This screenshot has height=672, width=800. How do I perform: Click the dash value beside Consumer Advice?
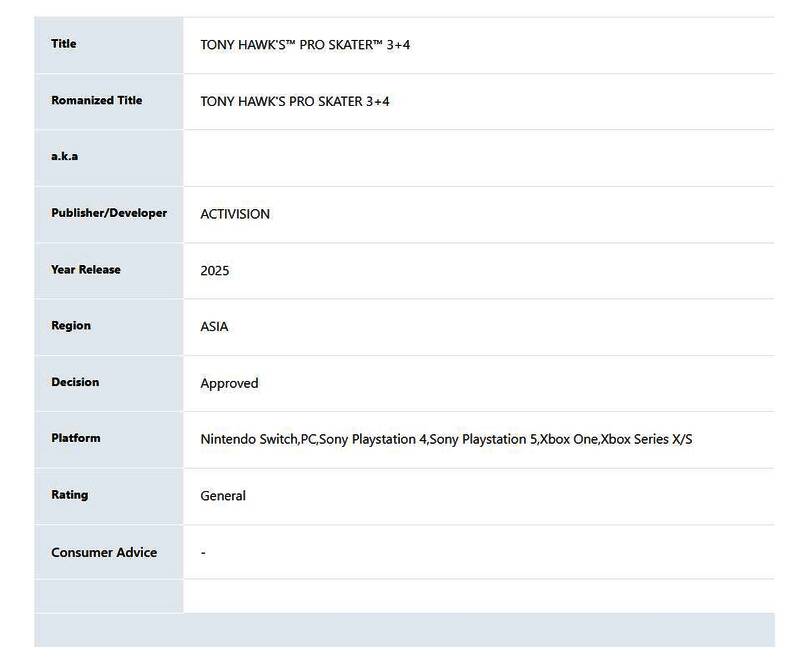(203, 553)
